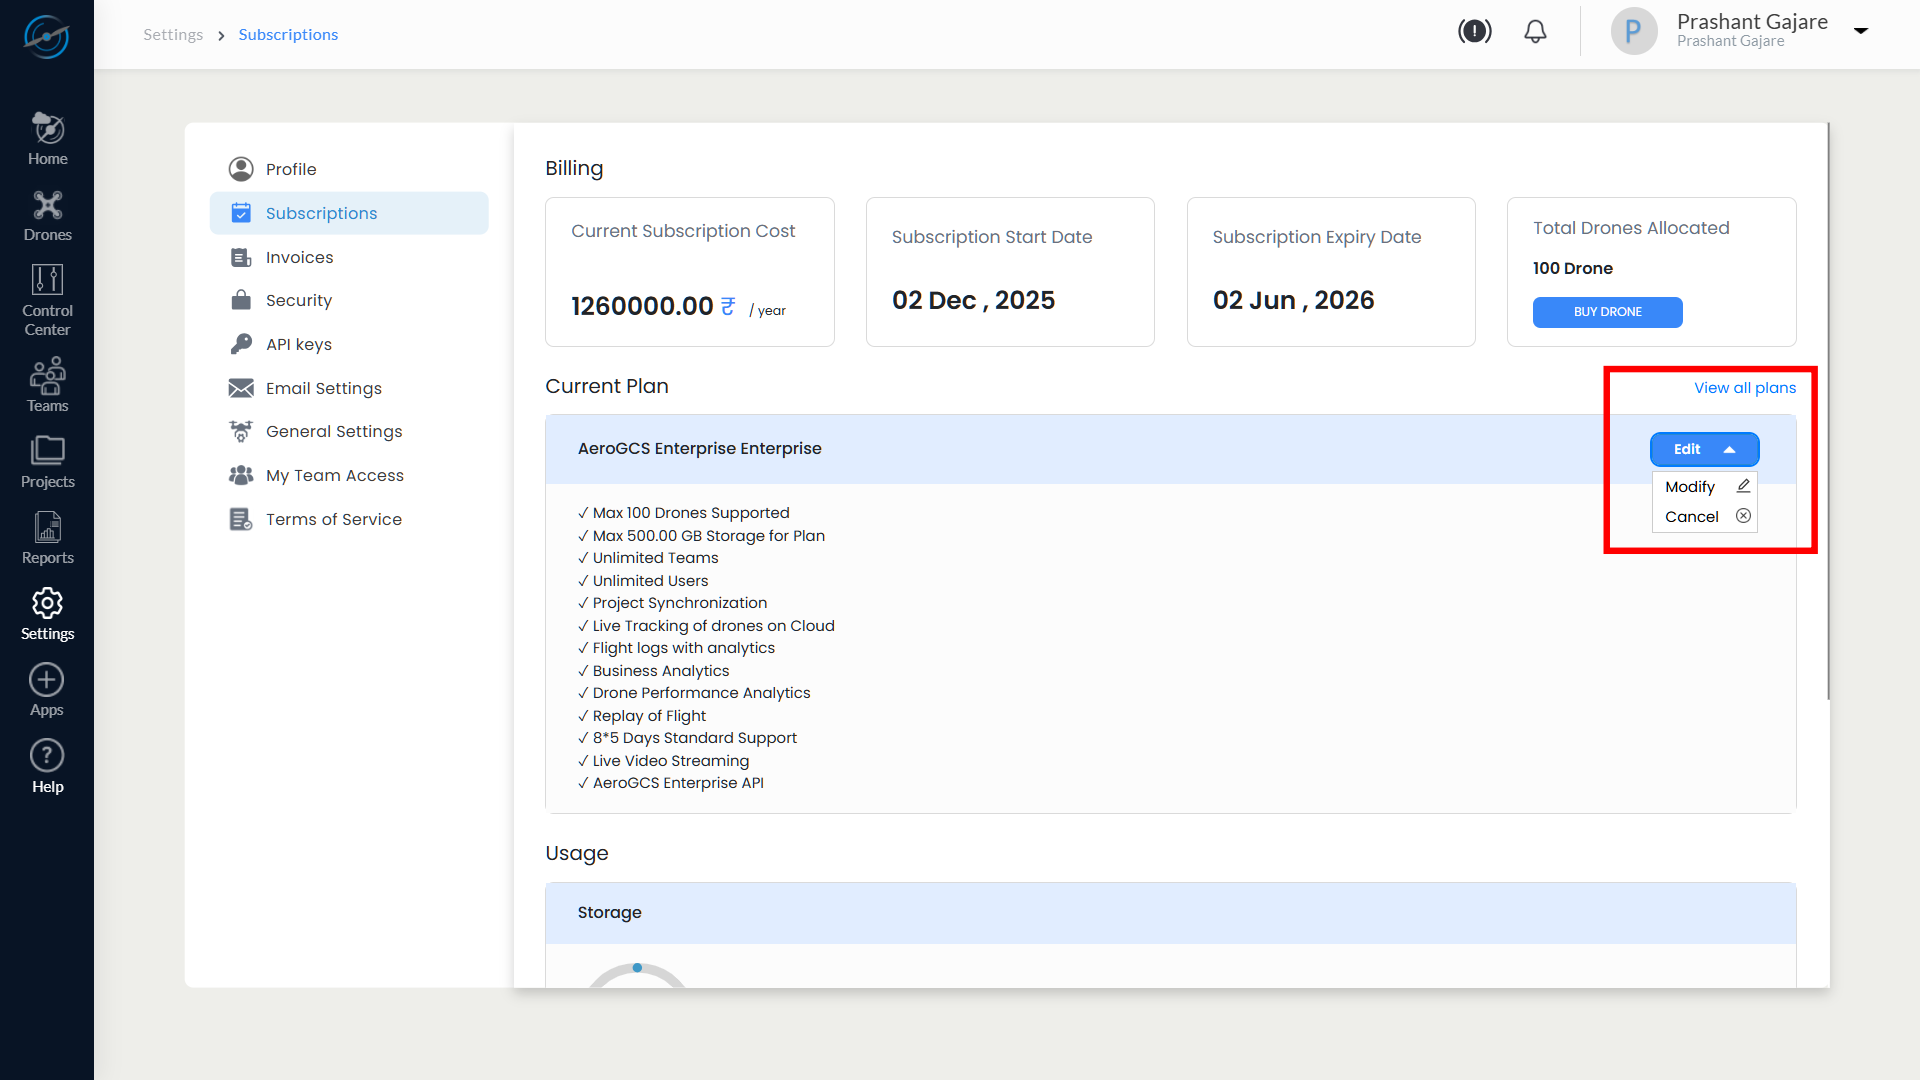Open the Teams sidebar icon
1920x1080 pixels.
[47, 385]
